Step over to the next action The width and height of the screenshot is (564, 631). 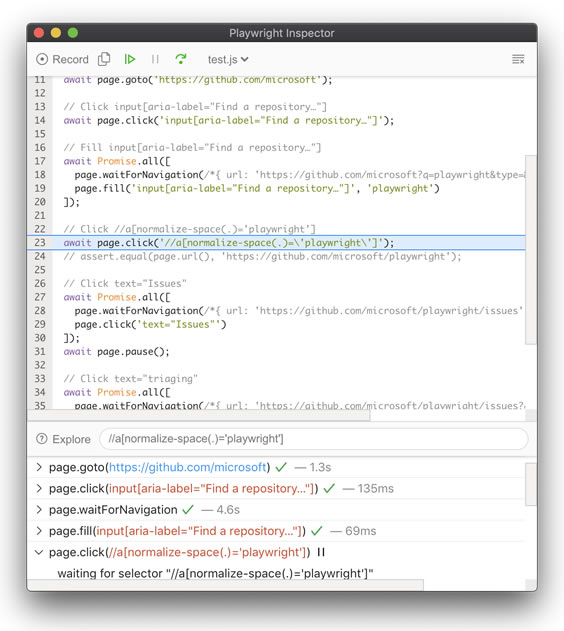click(181, 59)
